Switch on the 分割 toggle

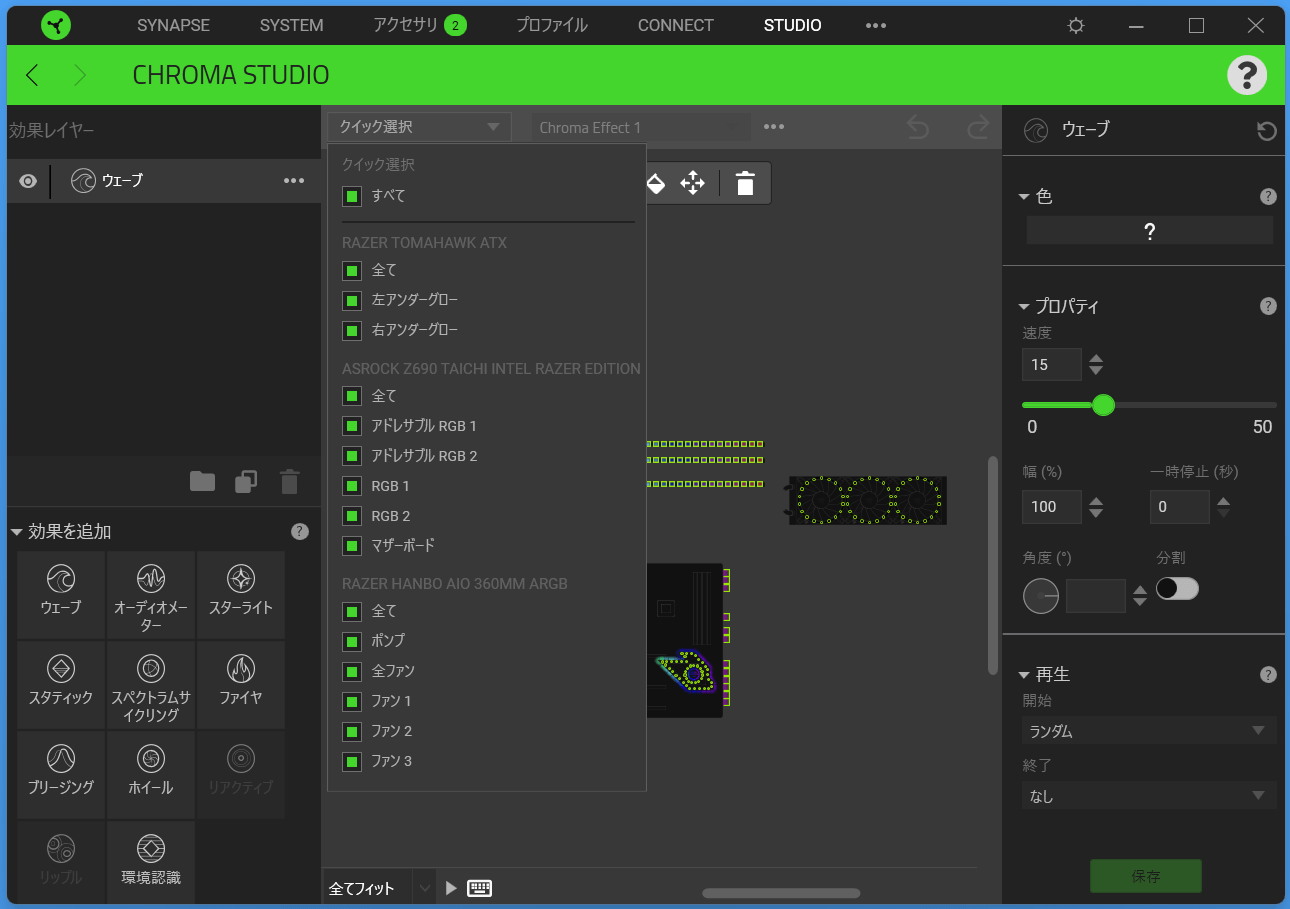coord(1177,589)
